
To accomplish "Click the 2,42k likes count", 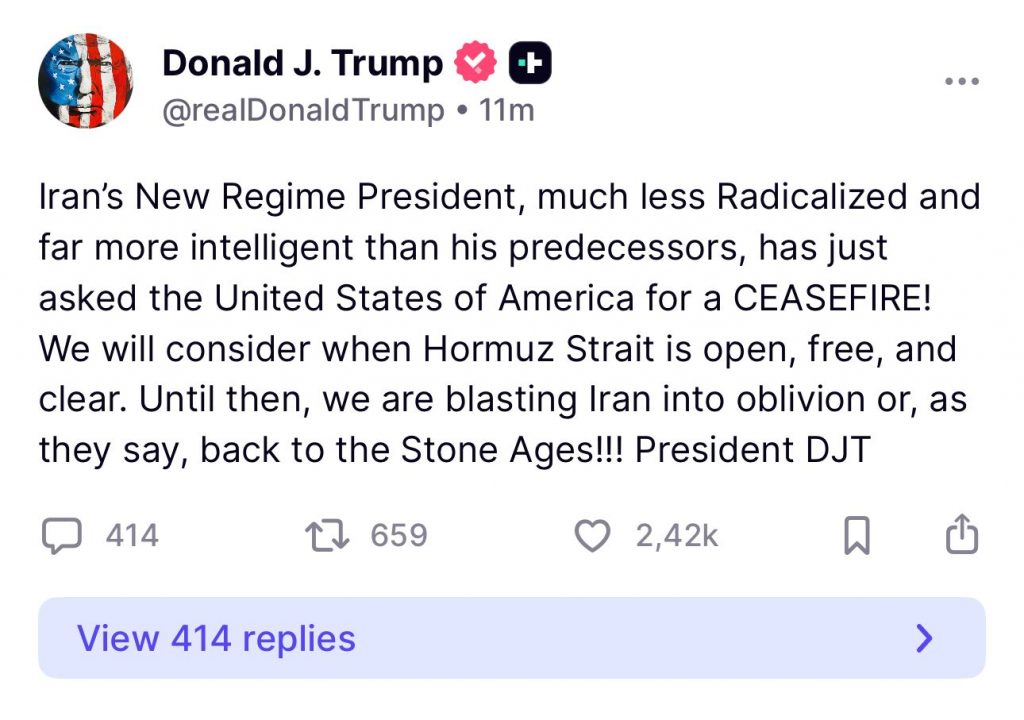I will click(677, 536).
